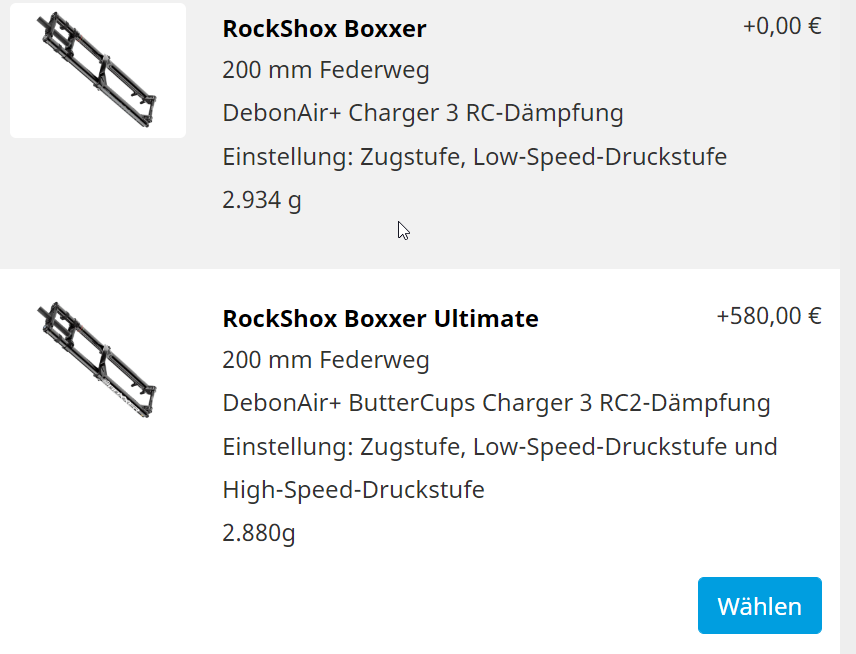Screen dimensions: 856x654
Task: Click the +580,00 € surcharge price
Action: 769,316
